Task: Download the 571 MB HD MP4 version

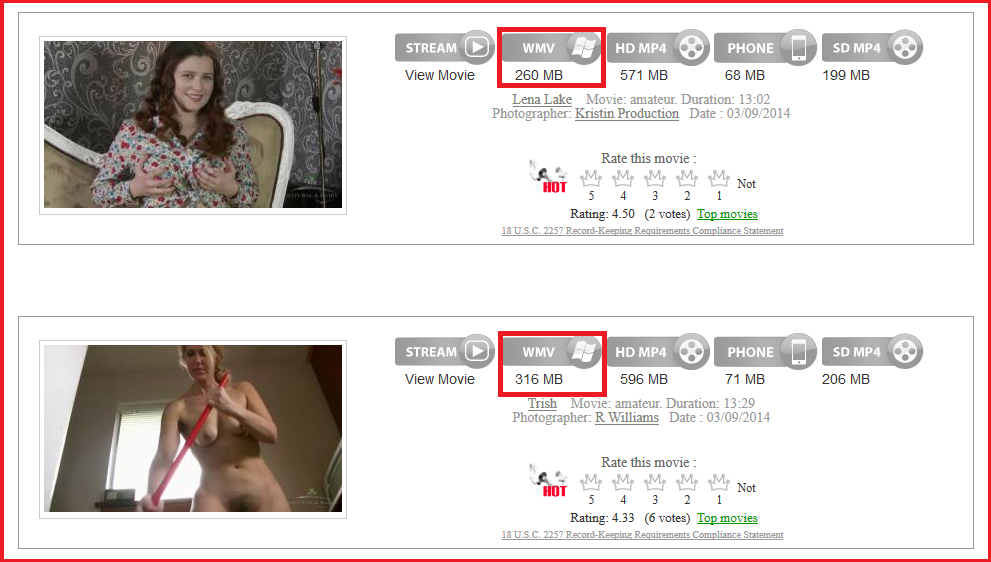Action: pos(657,47)
